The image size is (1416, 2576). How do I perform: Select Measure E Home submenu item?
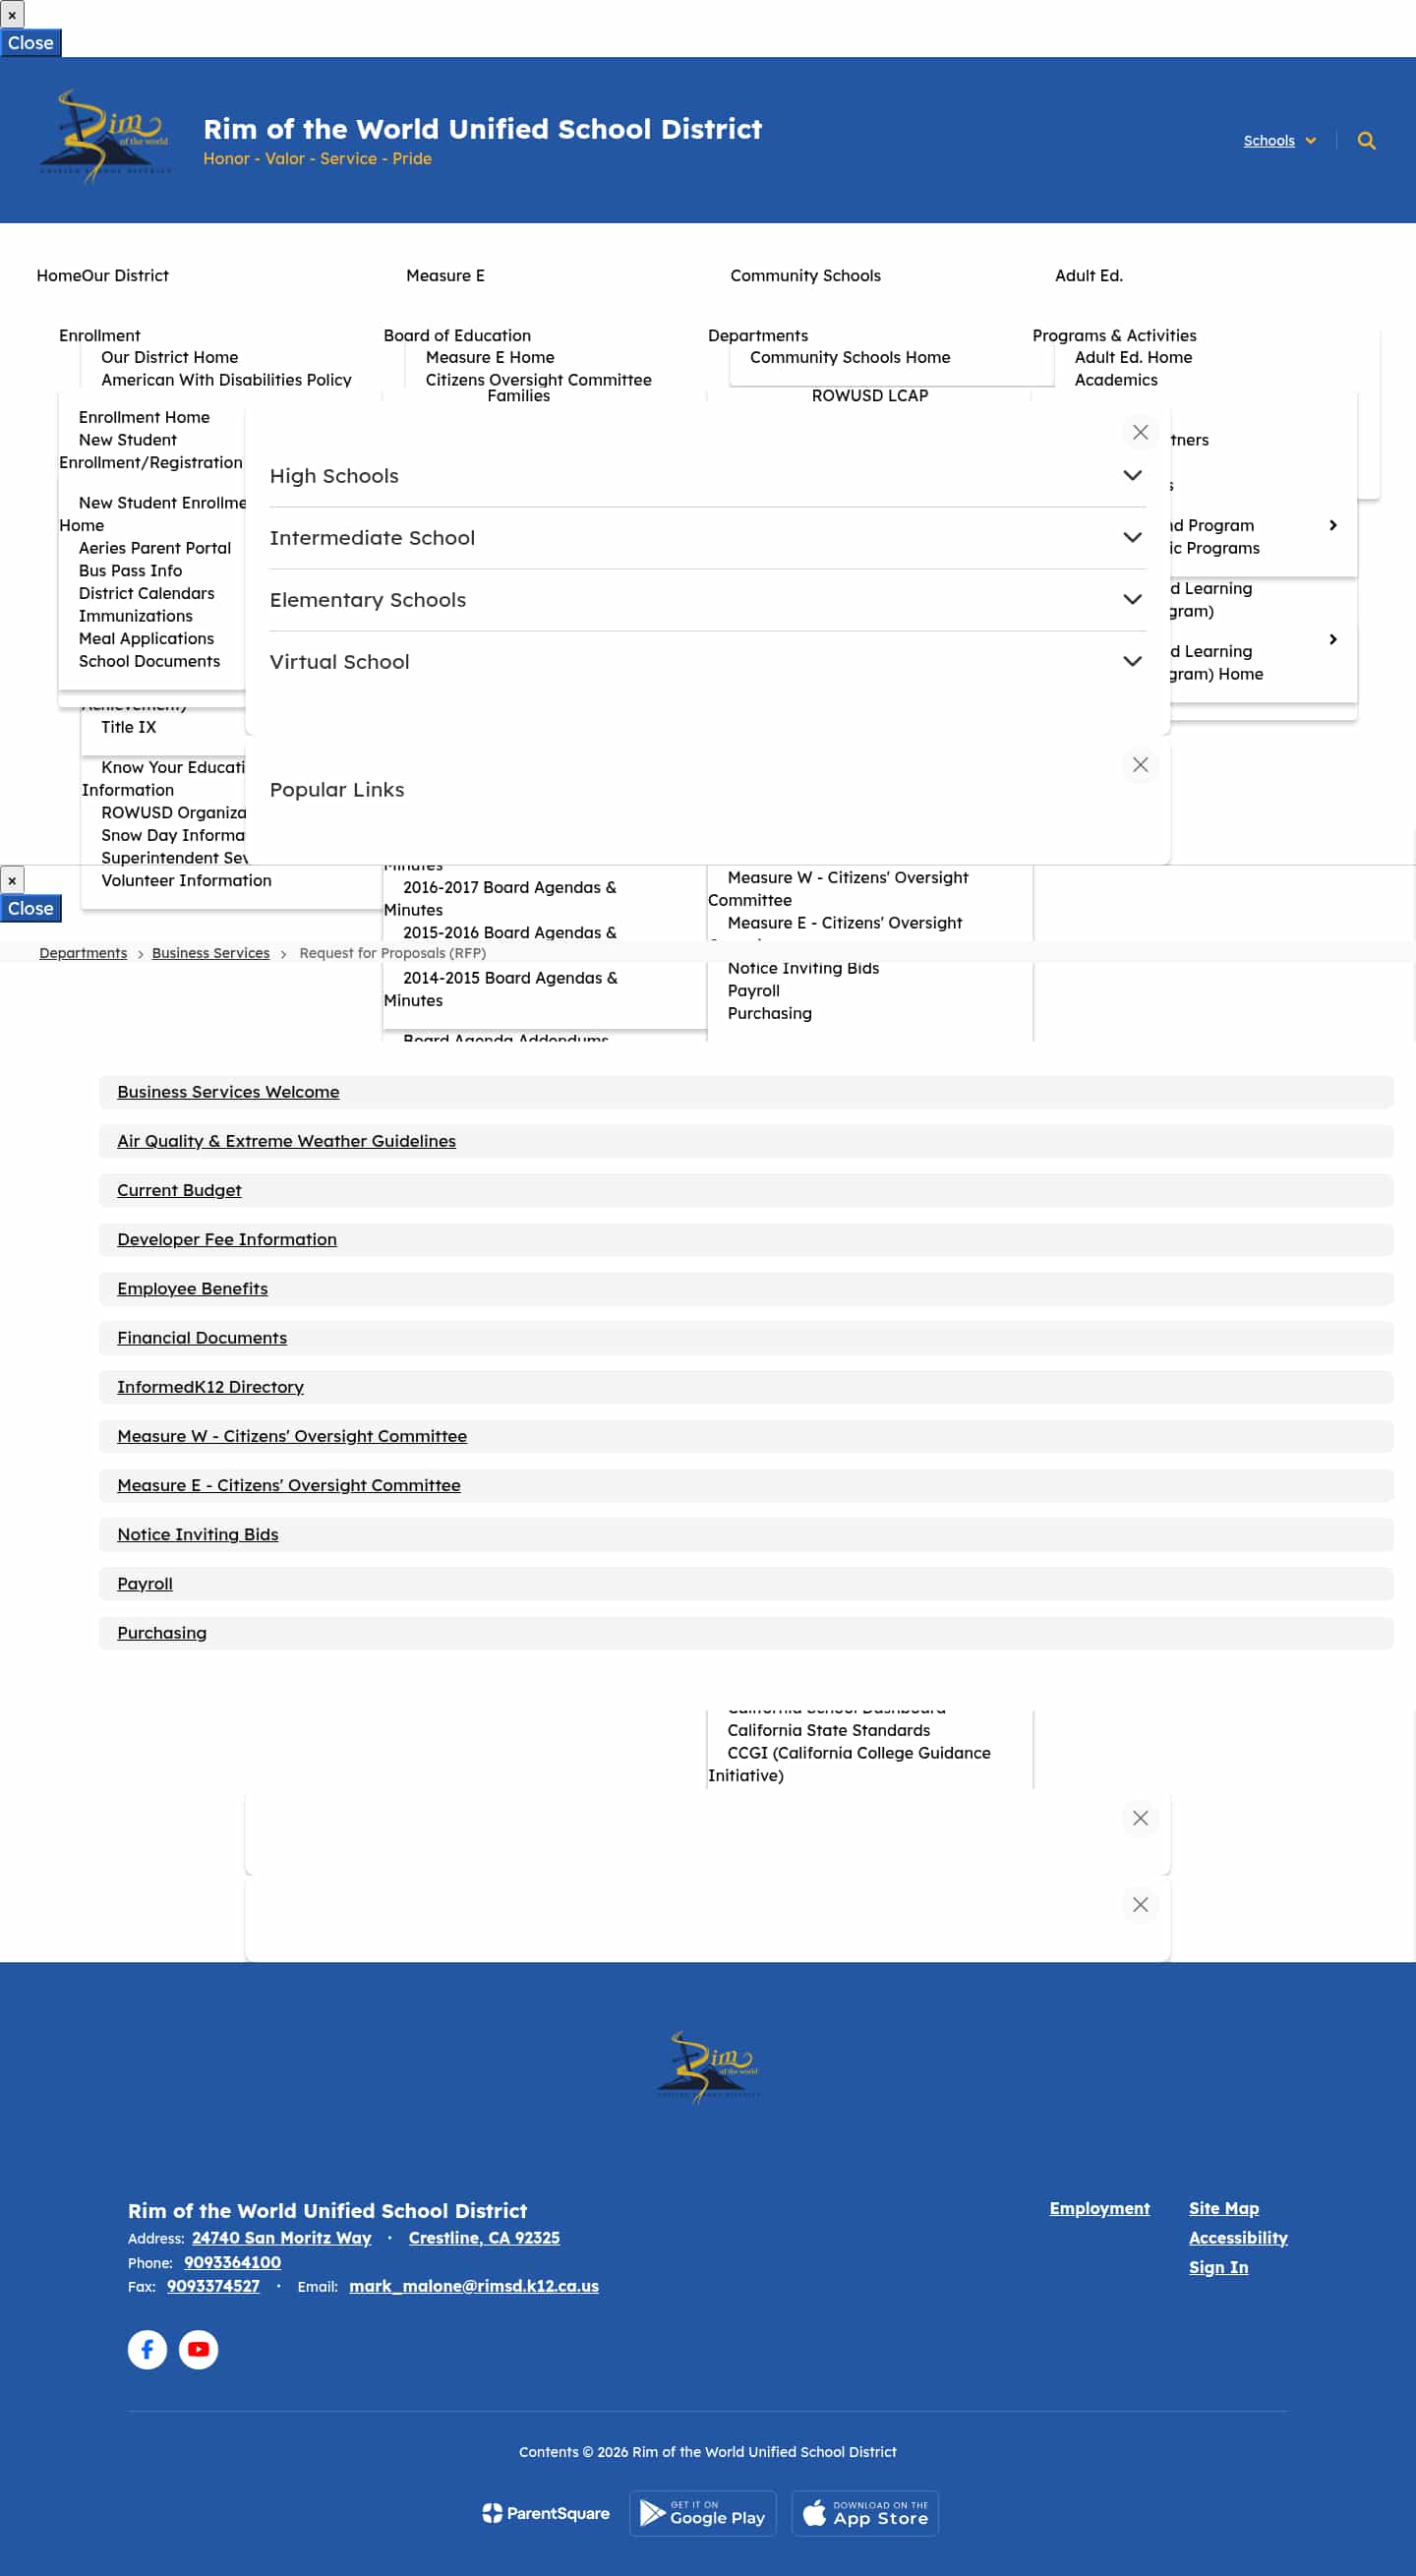point(490,358)
